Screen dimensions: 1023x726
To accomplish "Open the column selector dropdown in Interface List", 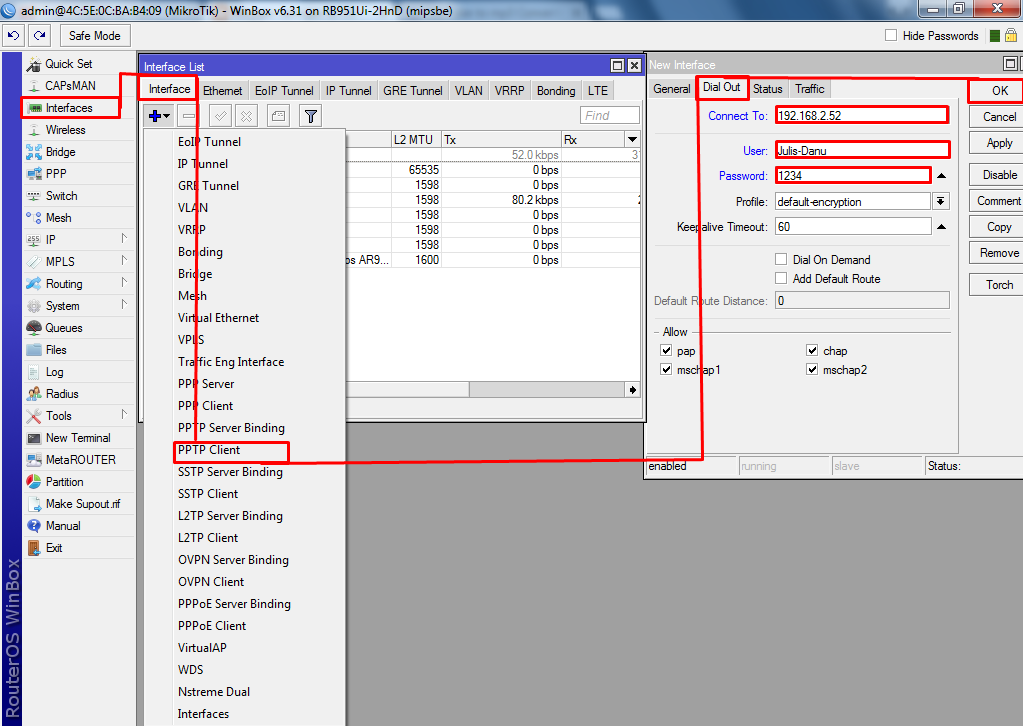I will 632,139.
